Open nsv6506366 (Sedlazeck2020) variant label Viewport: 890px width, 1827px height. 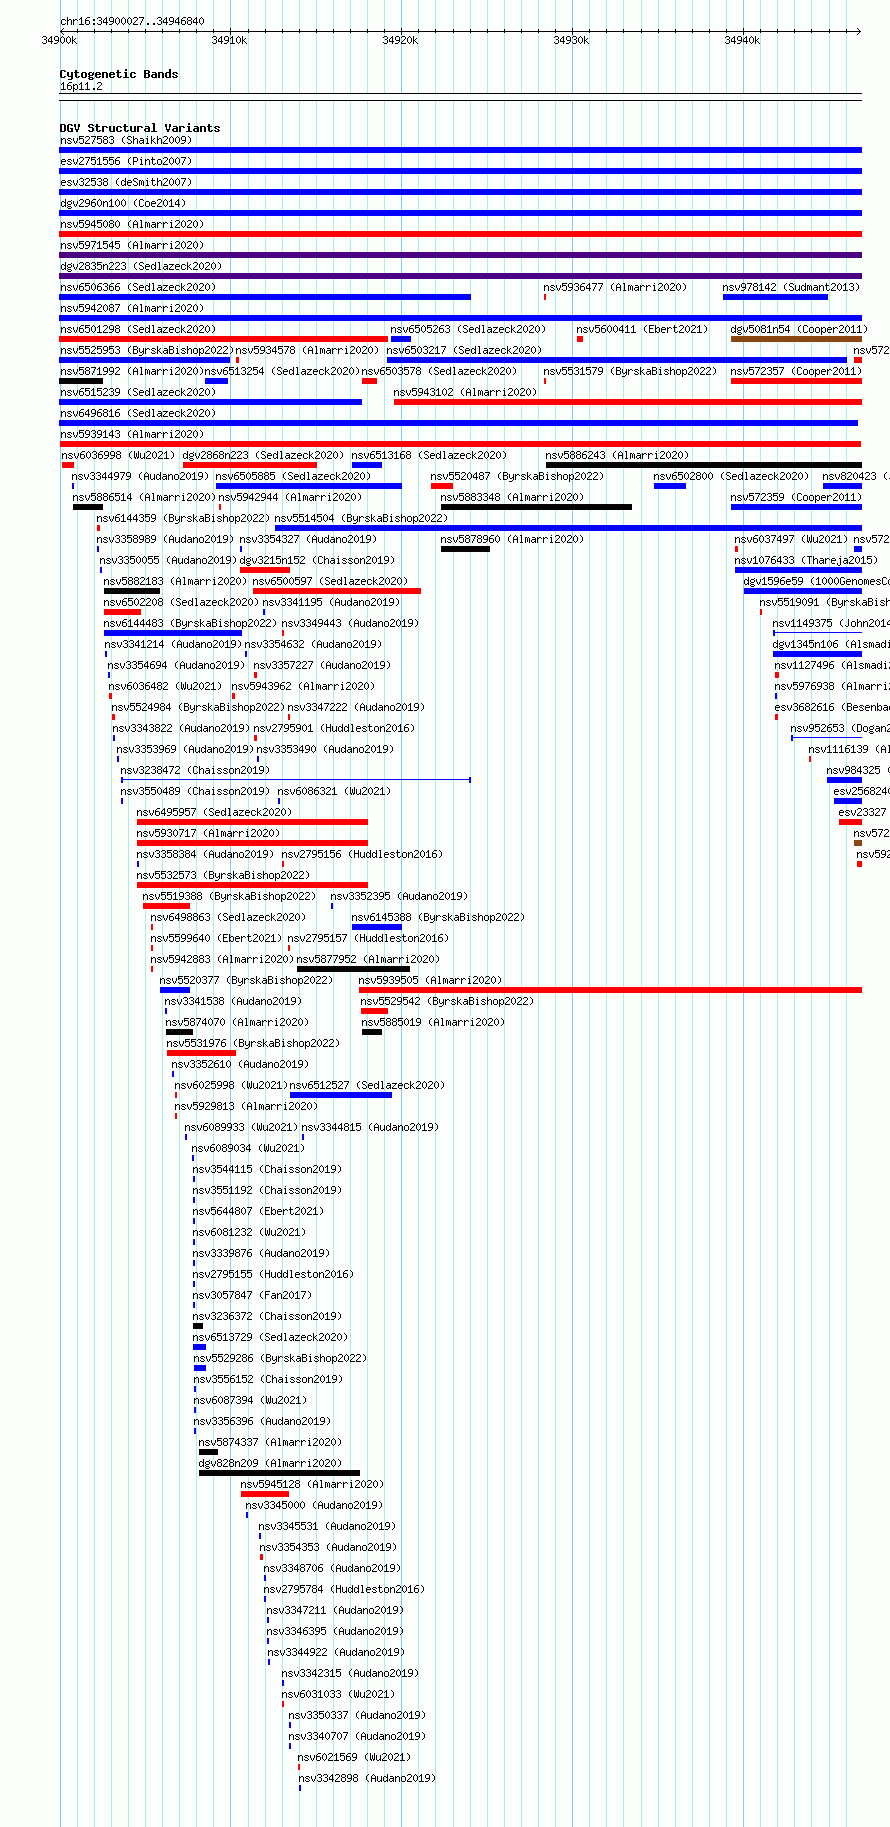tap(138, 287)
